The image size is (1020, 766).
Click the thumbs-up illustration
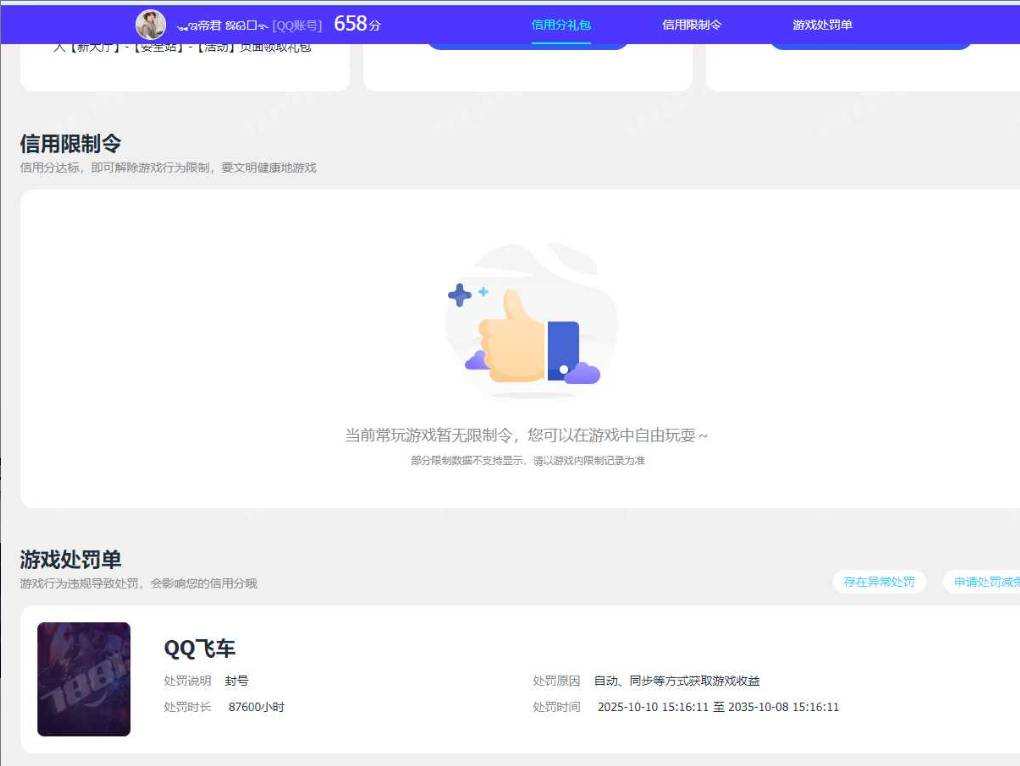pos(530,321)
